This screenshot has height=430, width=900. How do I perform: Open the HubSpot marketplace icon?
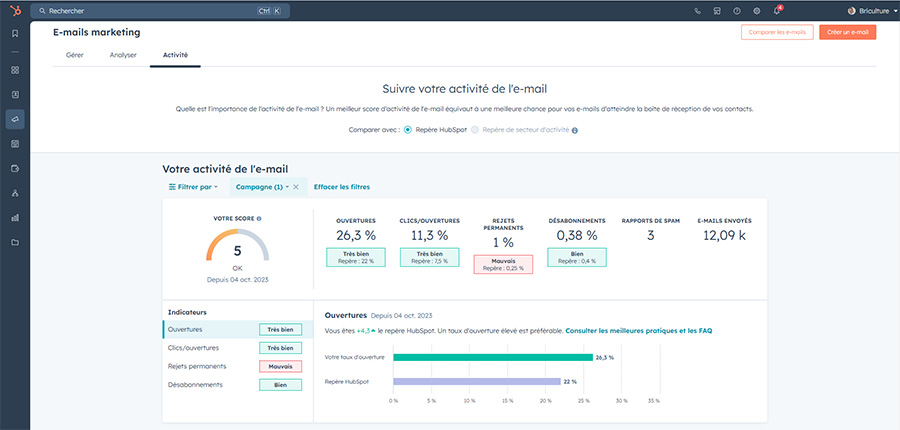point(717,11)
